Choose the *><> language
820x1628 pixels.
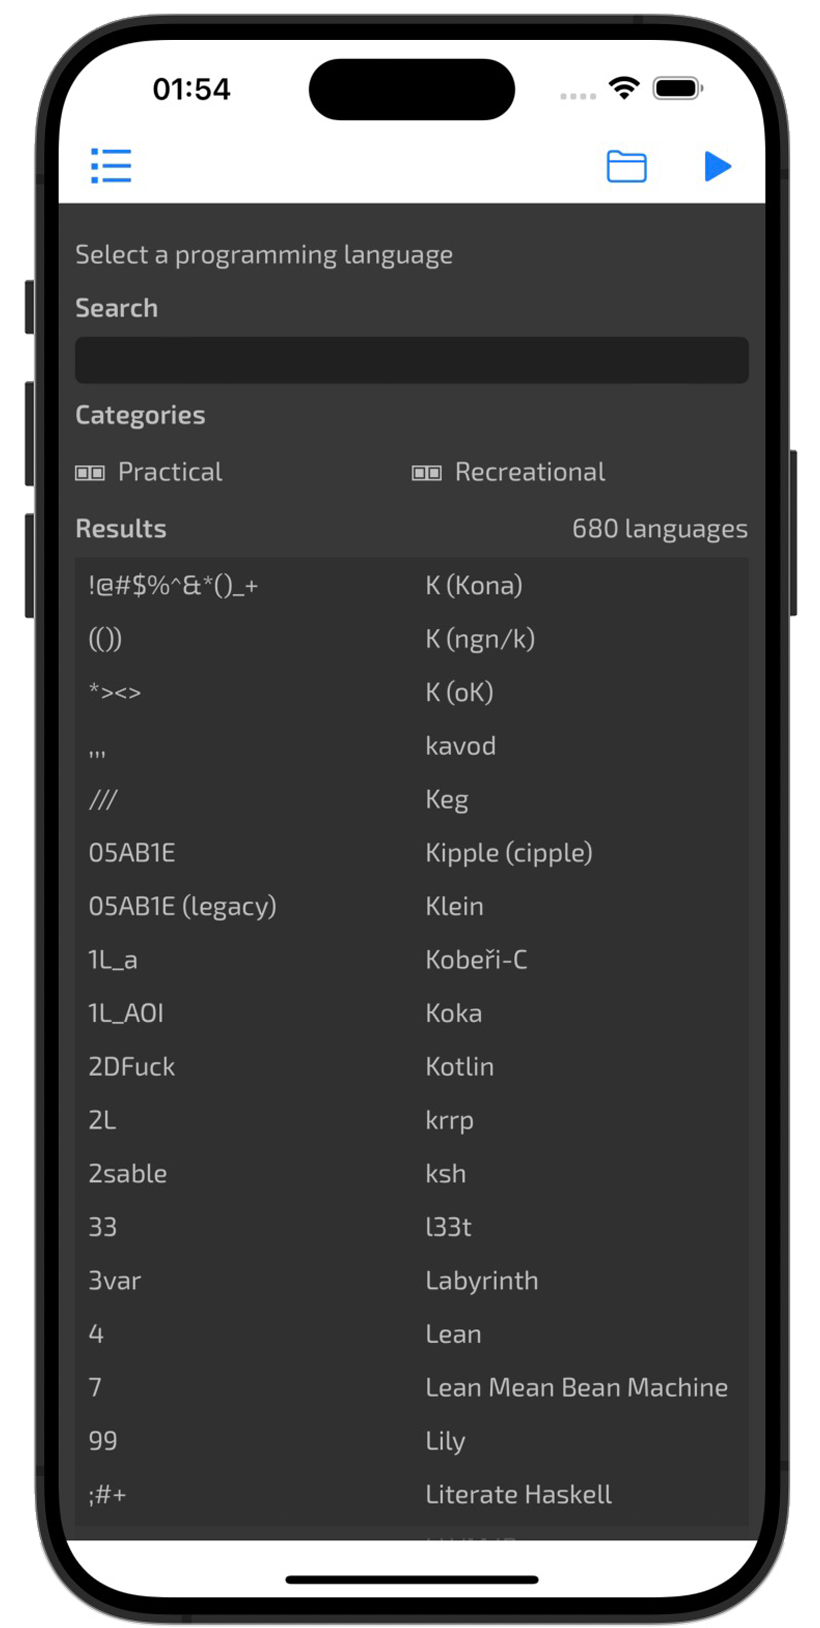(115, 692)
